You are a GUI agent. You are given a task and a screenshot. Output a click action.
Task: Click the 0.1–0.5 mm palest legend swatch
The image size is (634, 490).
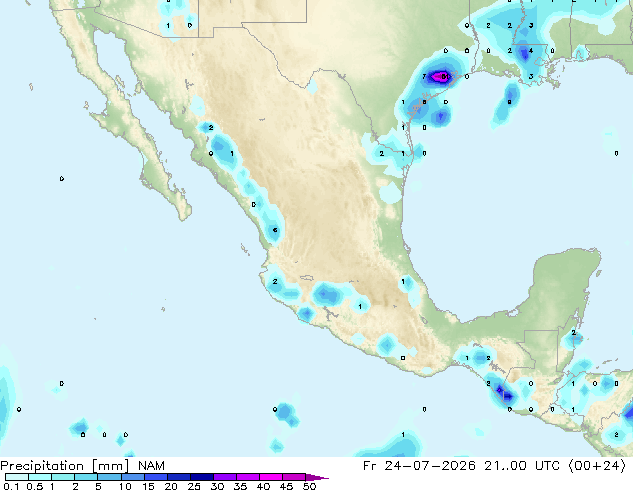[17, 477]
